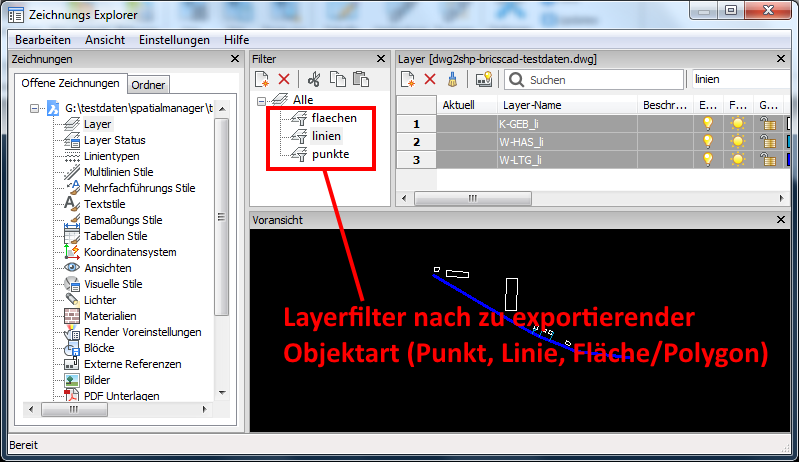Open Bemaßungs Stile entry
The width and height of the screenshot is (799, 462).
(123, 220)
